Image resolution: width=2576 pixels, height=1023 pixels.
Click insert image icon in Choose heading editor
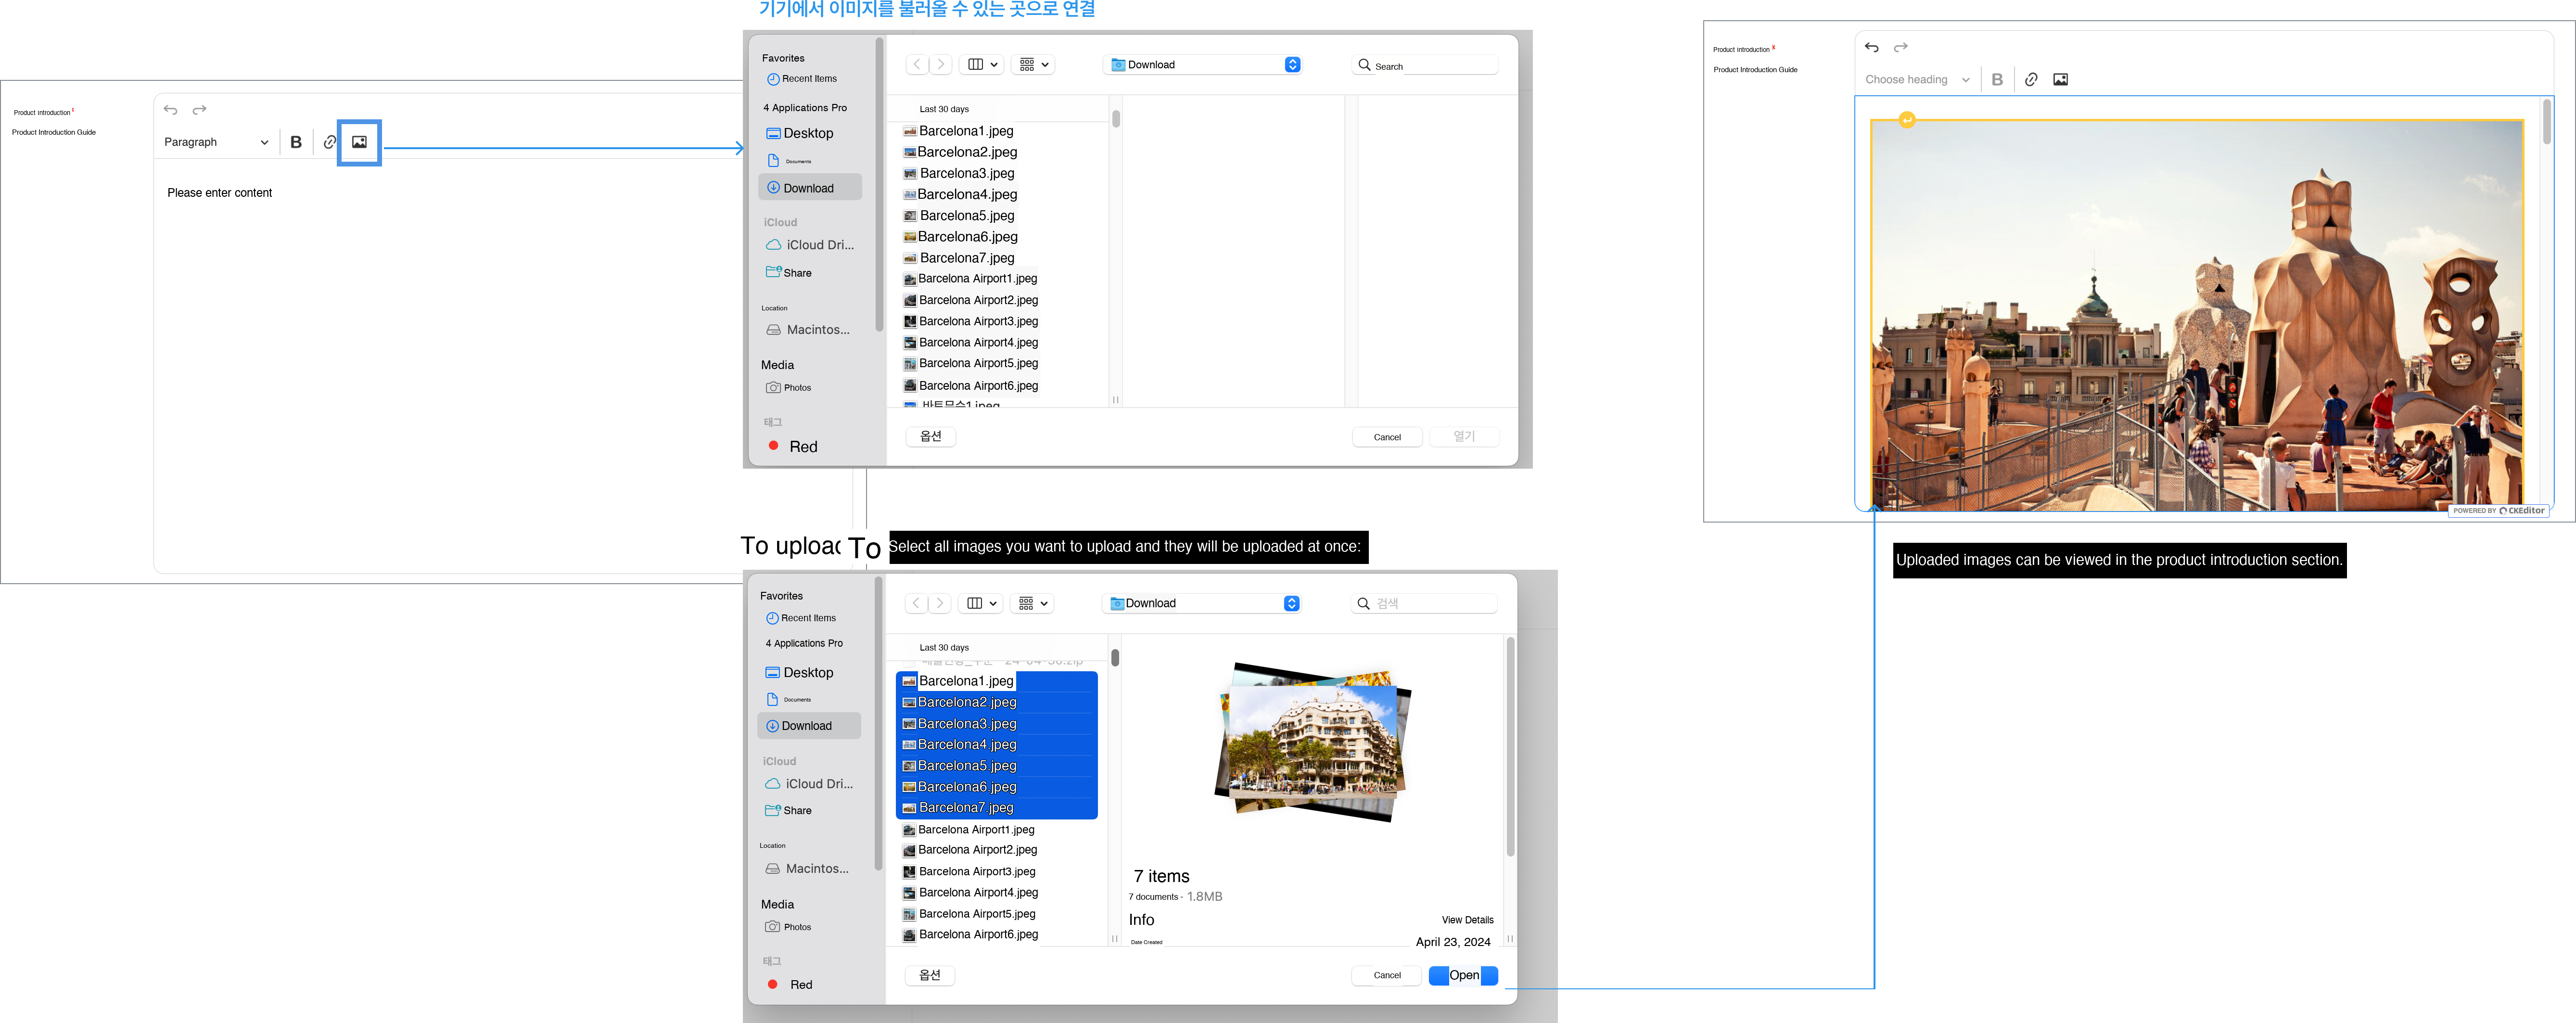(2061, 80)
